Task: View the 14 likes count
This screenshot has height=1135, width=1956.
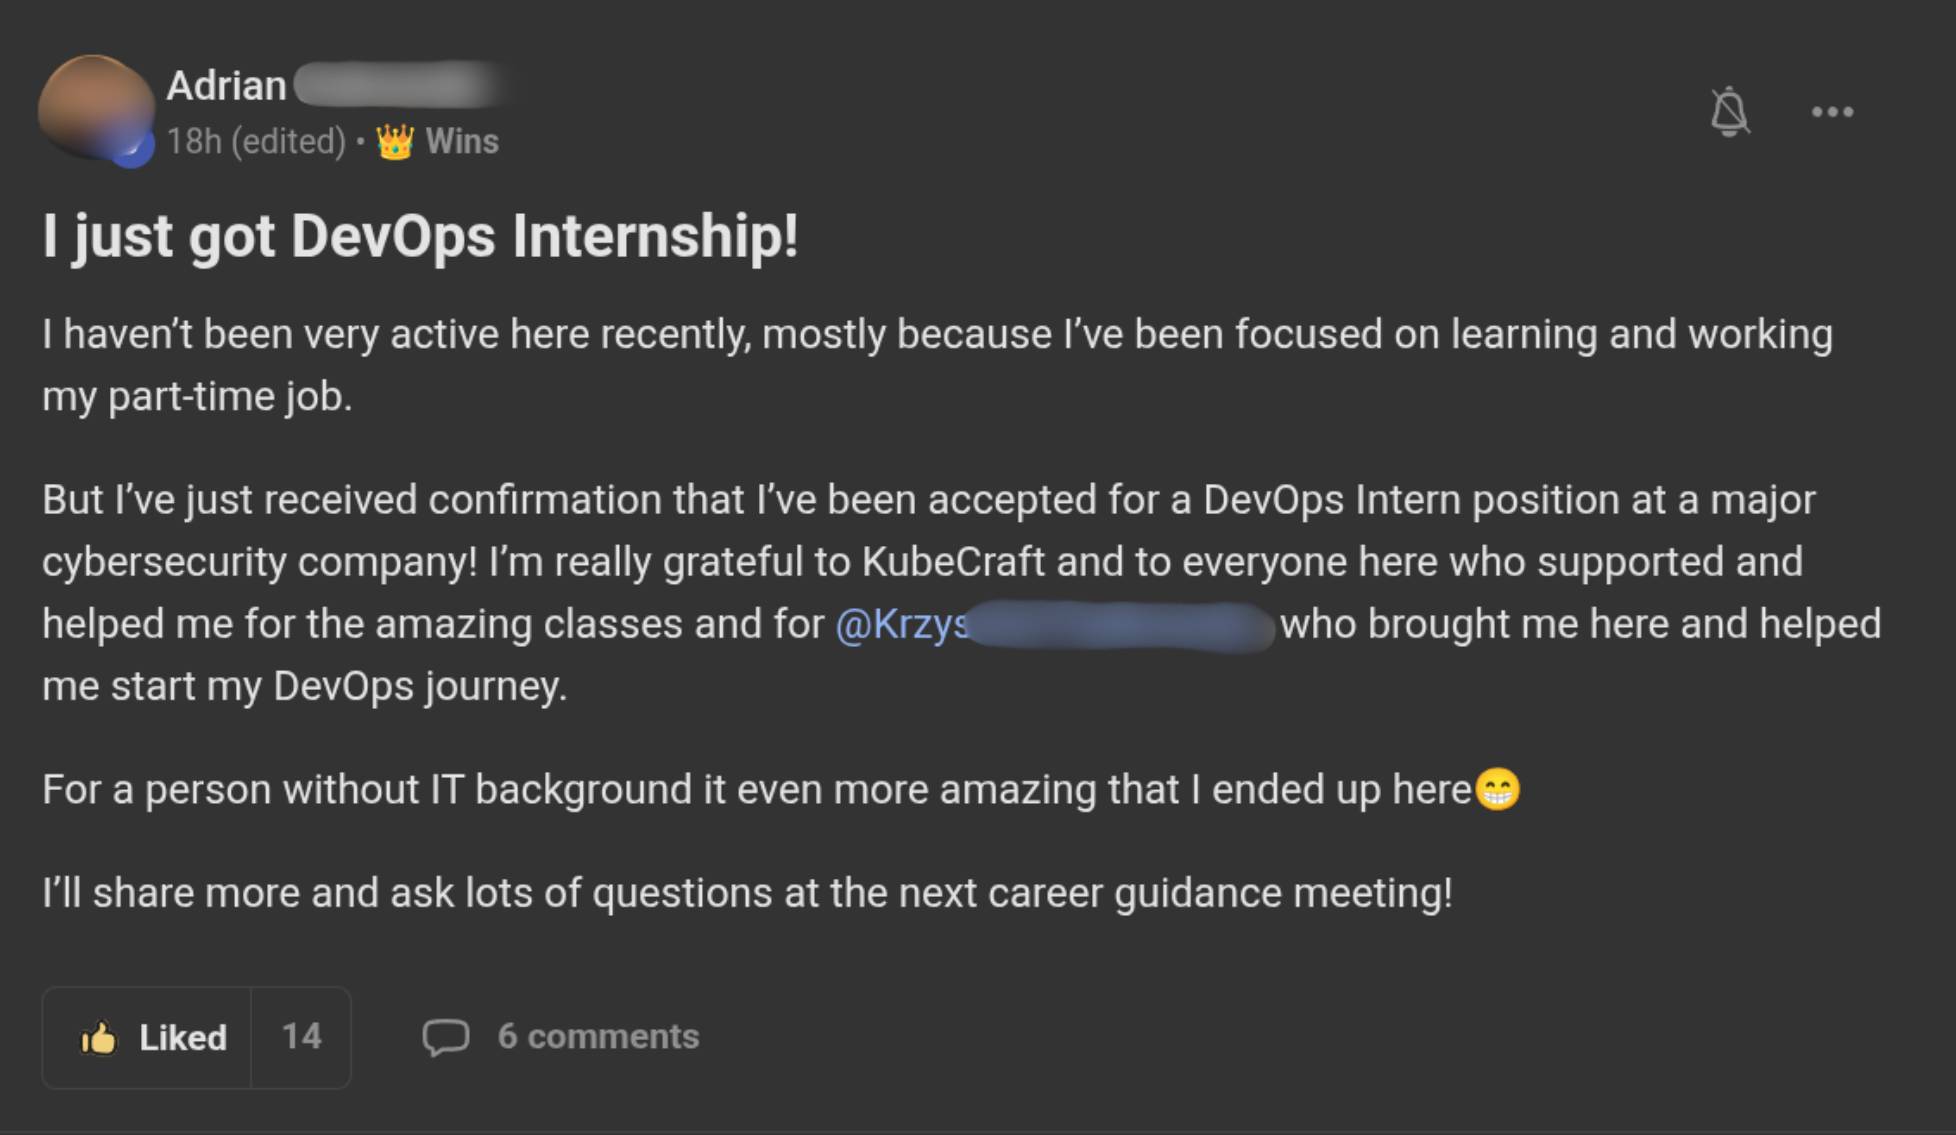Action: pyautogui.click(x=301, y=1037)
